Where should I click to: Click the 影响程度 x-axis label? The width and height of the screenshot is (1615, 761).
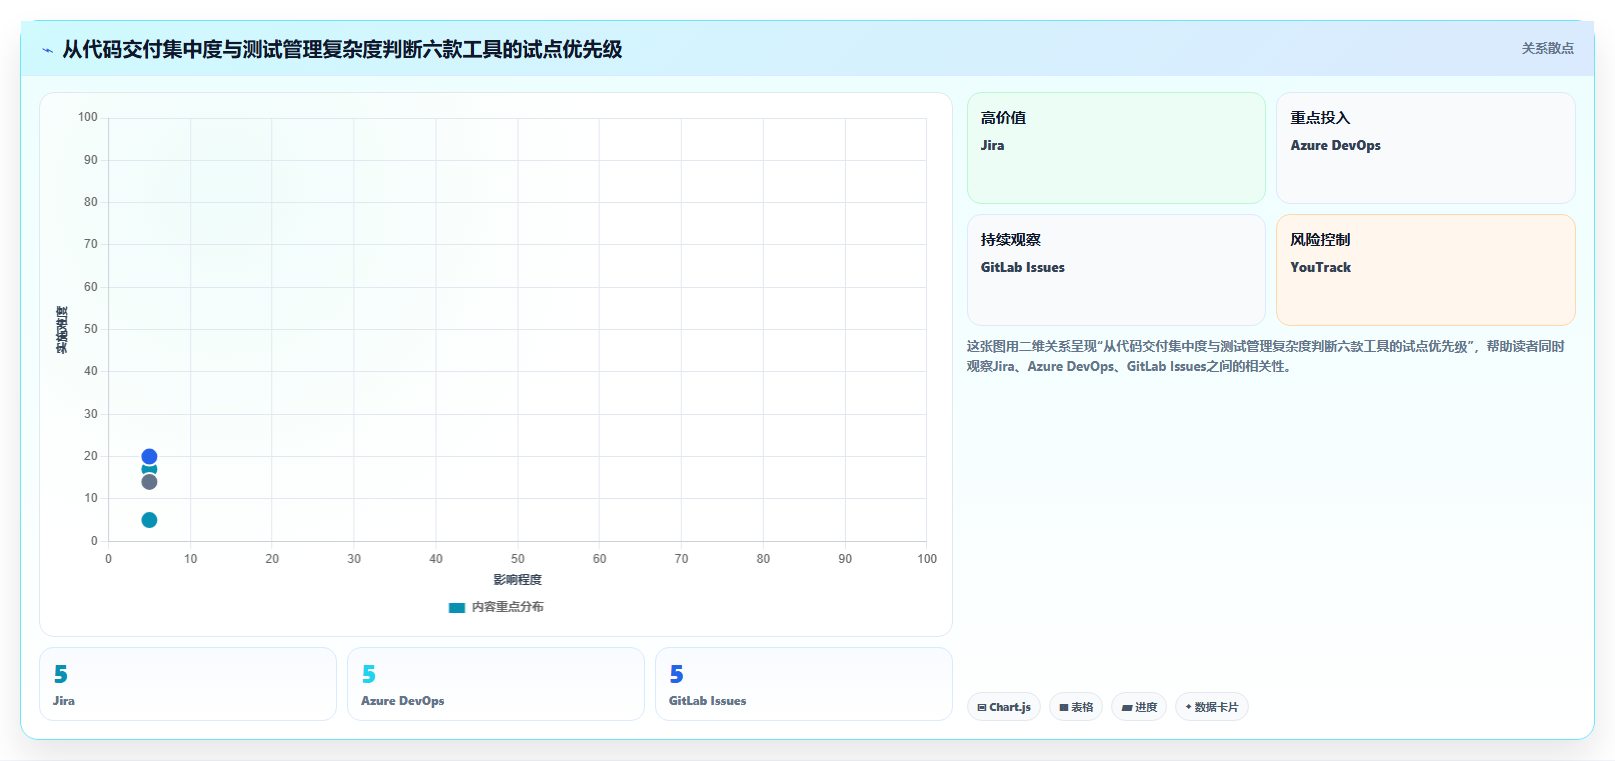pos(517,580)
